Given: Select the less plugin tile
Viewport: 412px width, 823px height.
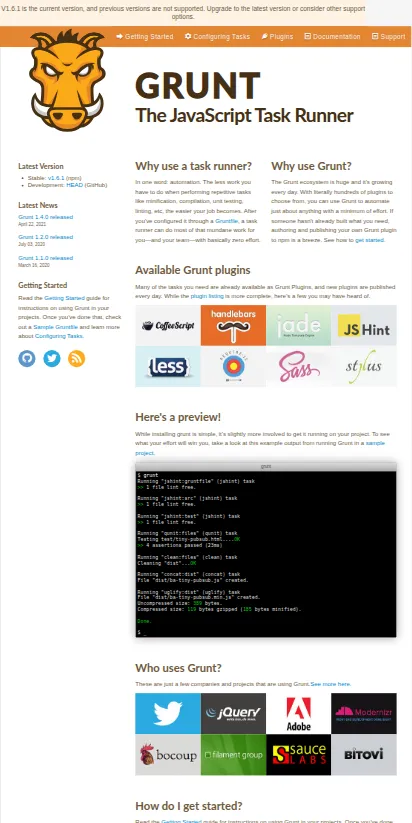Looking at the screenshot, I should coord(168,366).
